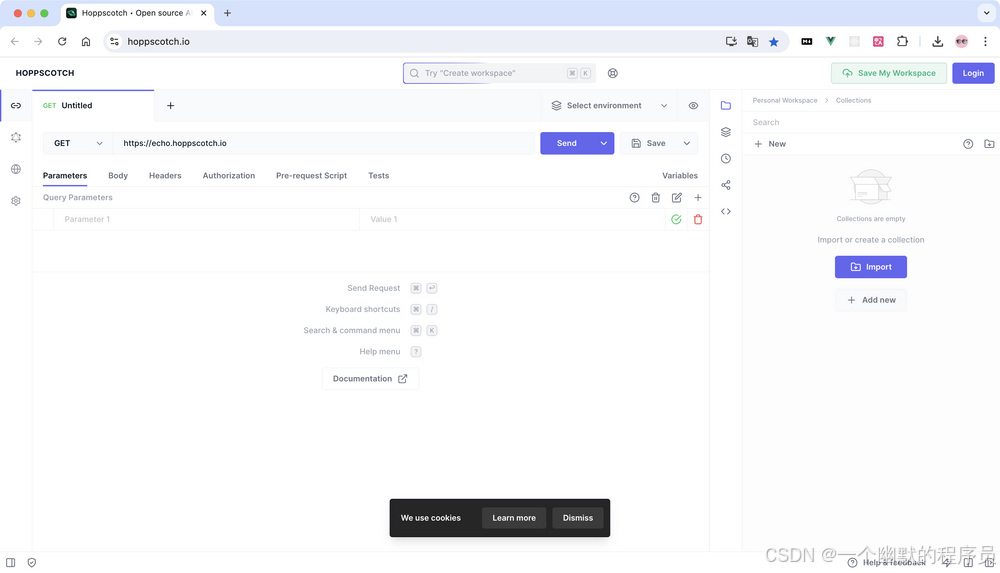This screenshot has width=1000, height=573.
Task: Open the Settings gear in left sidebar
Action: 16,201
